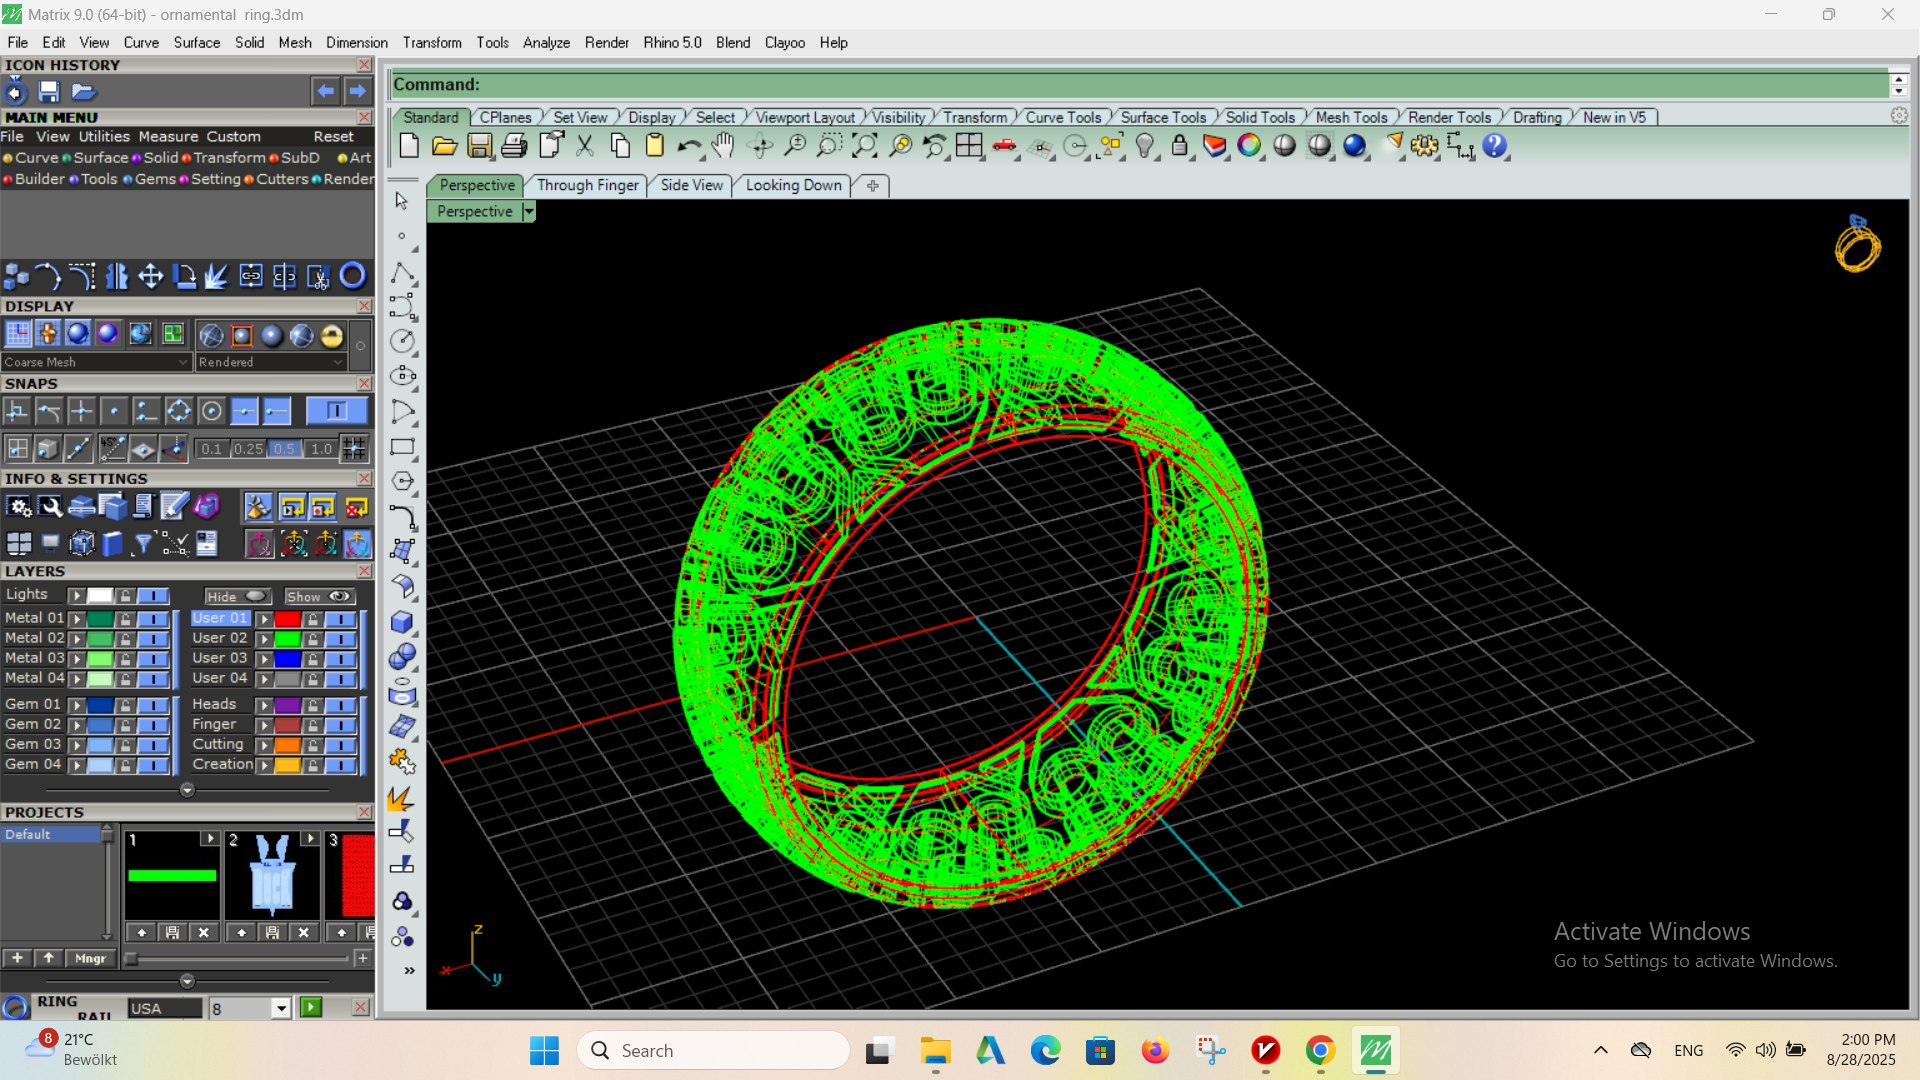The width and height of the screenshot is (1920, 1080).
Task: Click the blue question mark Help icon
Action: [1495, 146]
